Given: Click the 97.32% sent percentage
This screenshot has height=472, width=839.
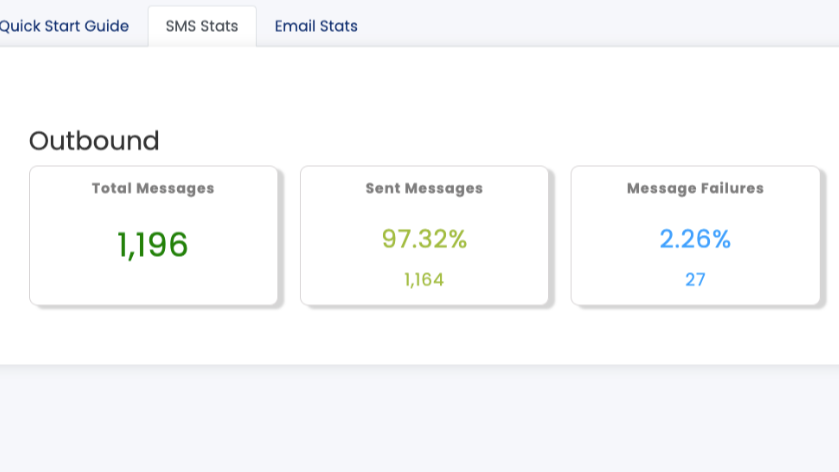Looking at the screenshot, I should click(424, 239).
